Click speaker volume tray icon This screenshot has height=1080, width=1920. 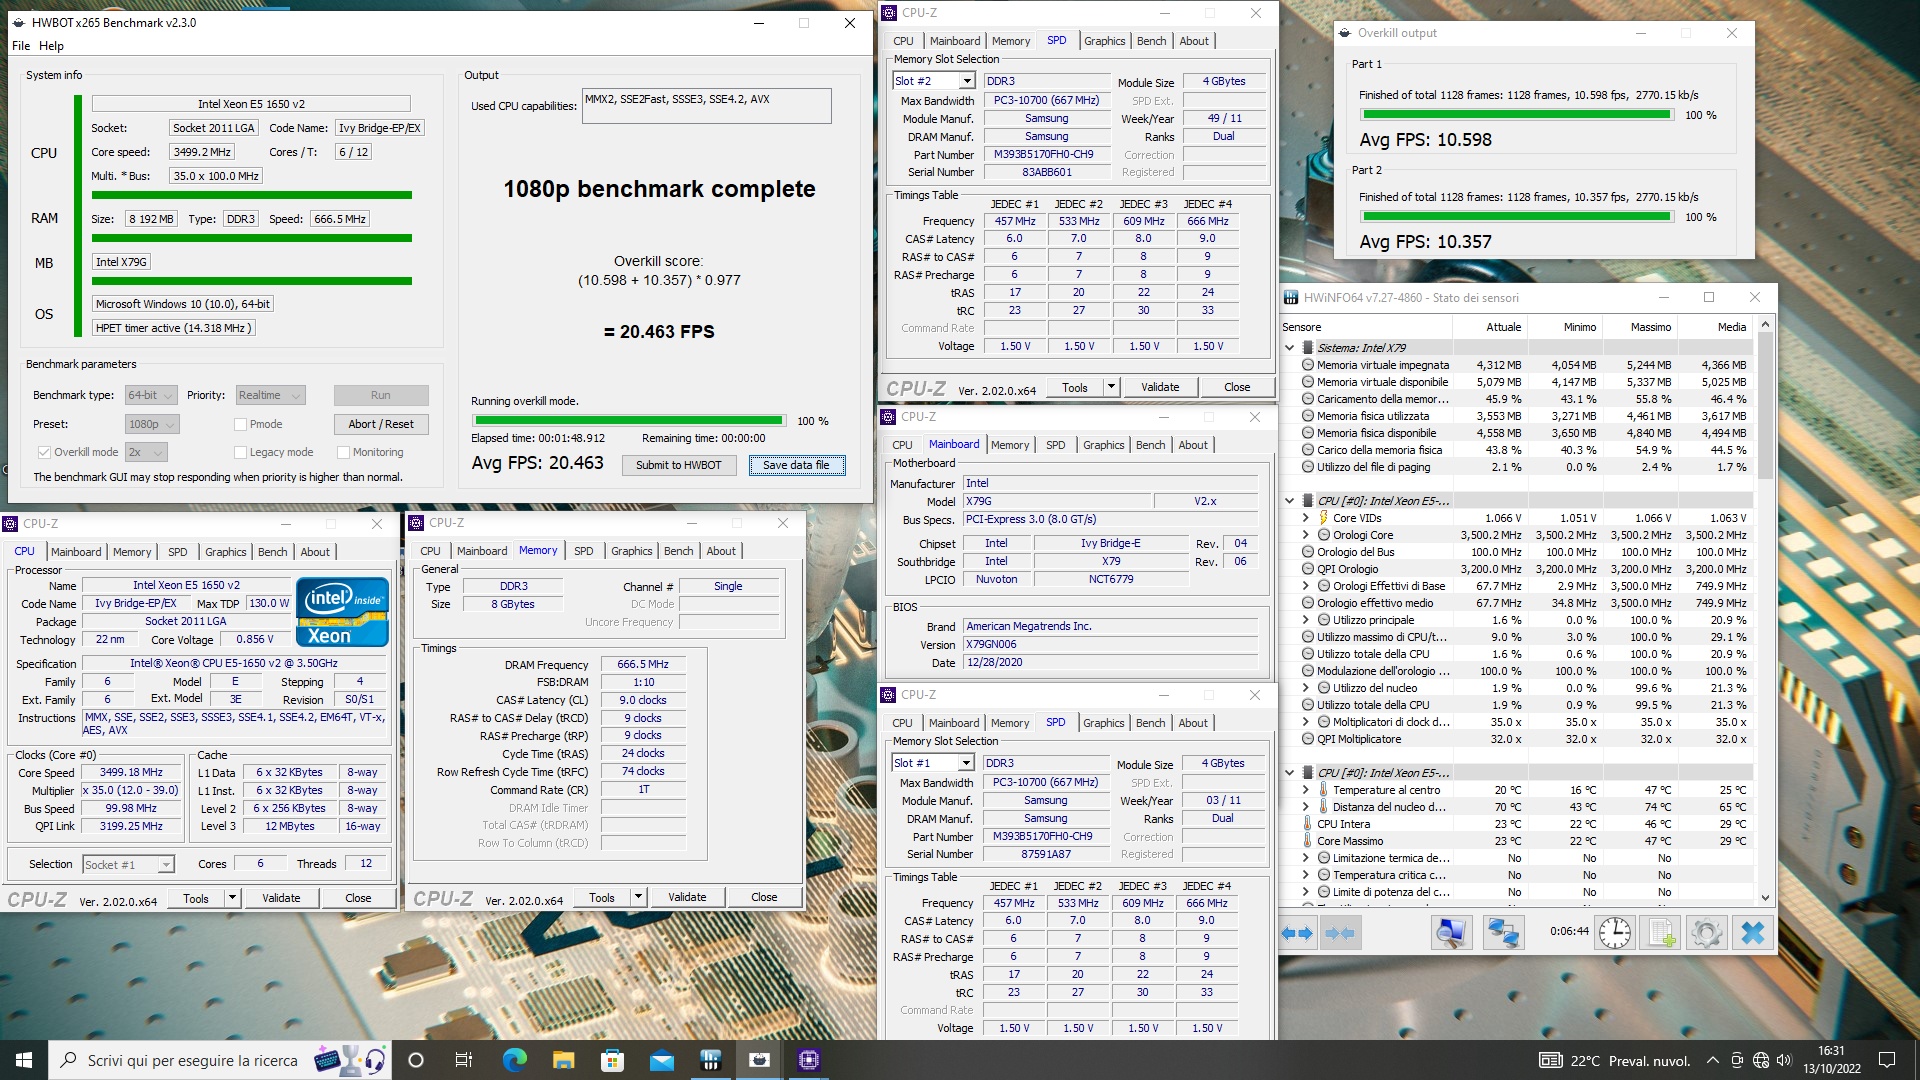(1785, 1060)
